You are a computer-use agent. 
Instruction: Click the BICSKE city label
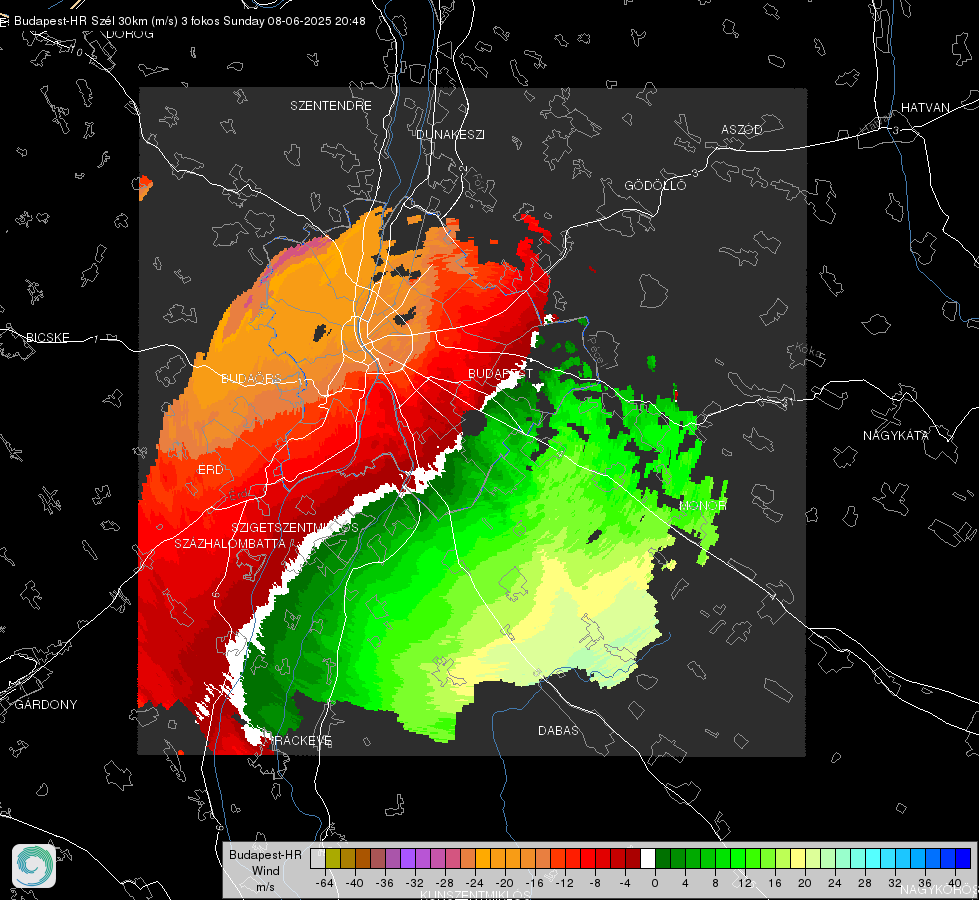(47, 338)
